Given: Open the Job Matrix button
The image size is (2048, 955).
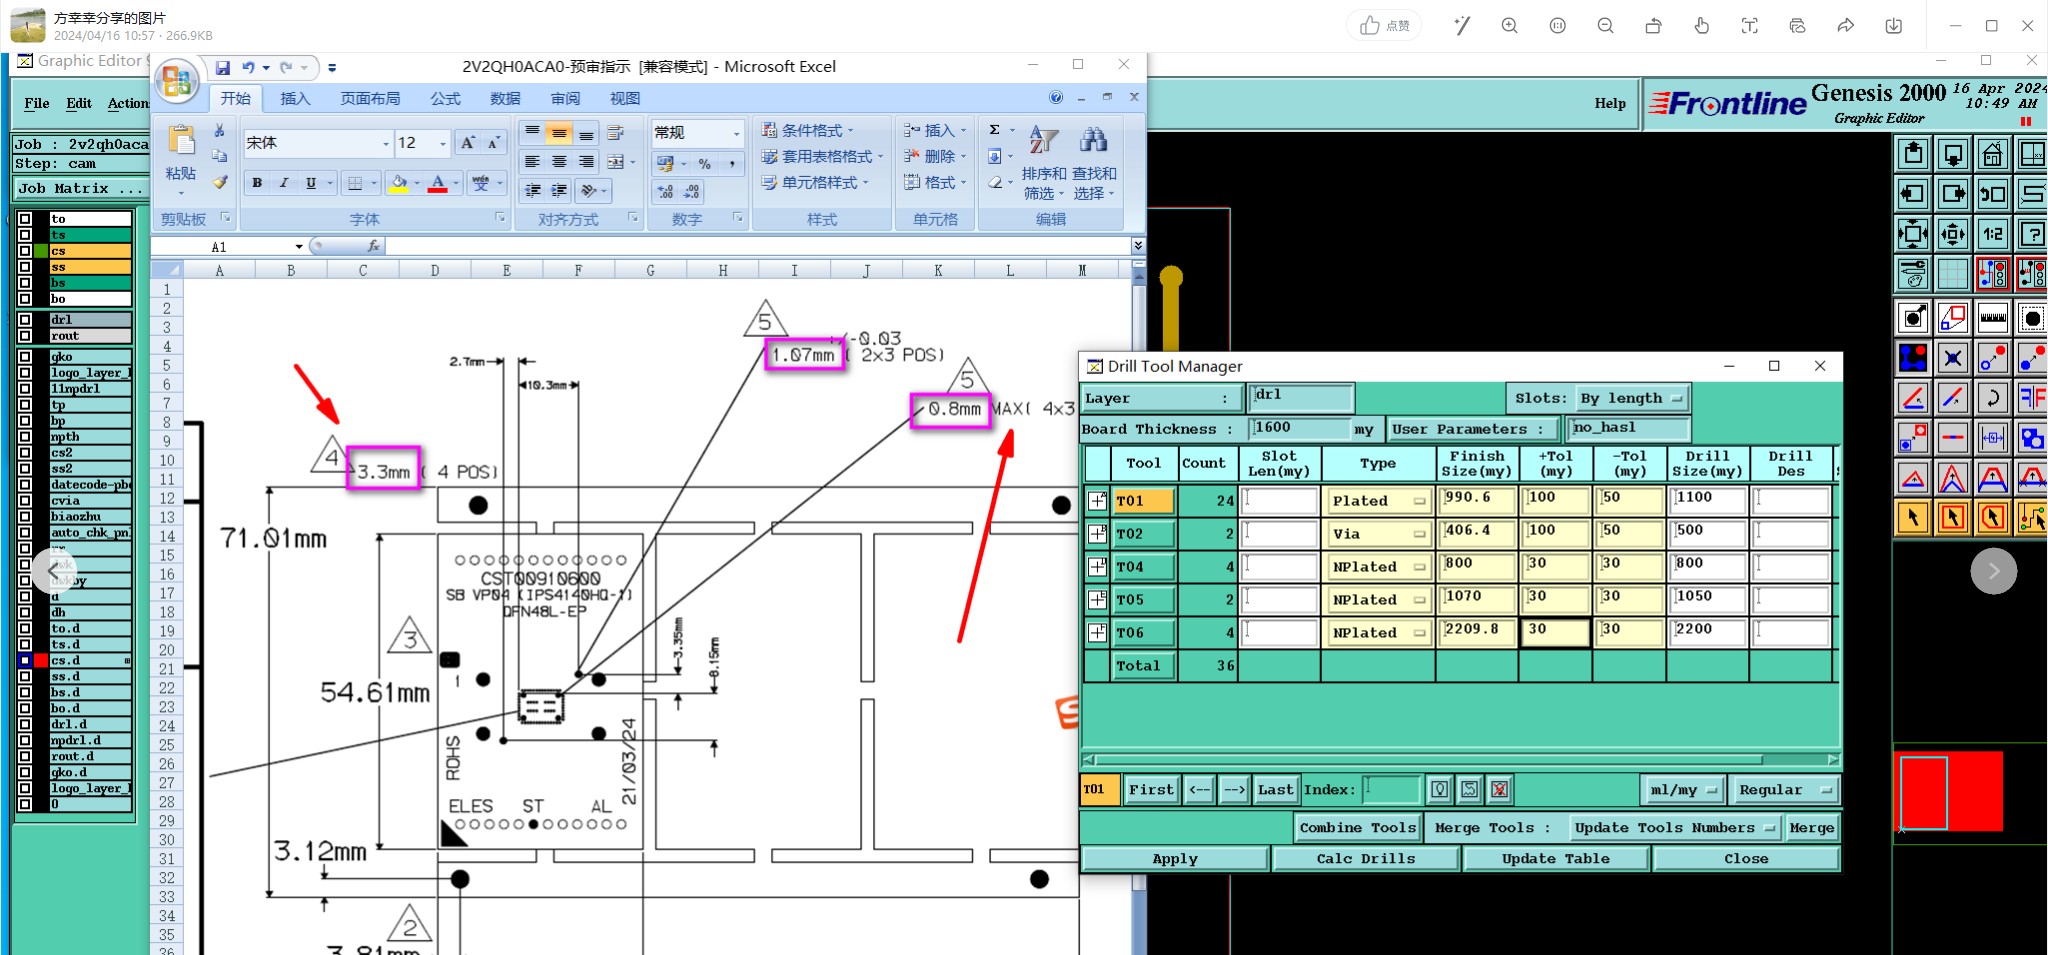Looking at the screenshot, I should 81,188.
